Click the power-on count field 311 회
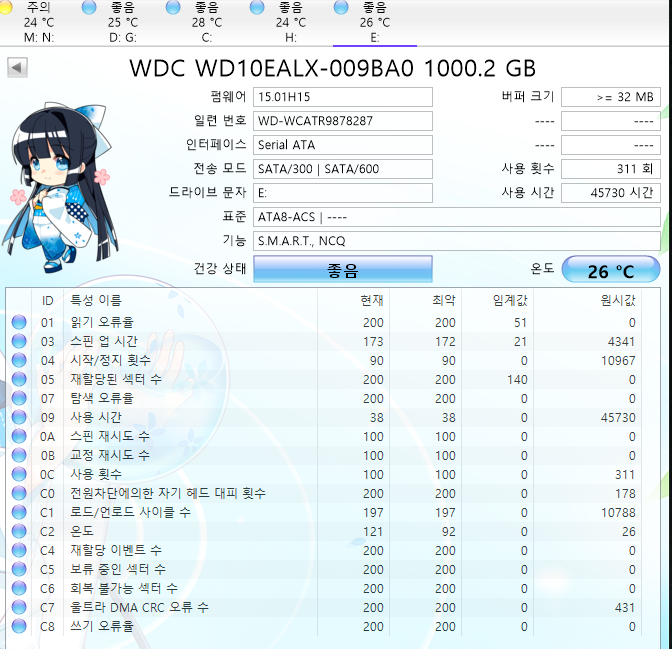672x649 pixels. [x=611, y=169]
